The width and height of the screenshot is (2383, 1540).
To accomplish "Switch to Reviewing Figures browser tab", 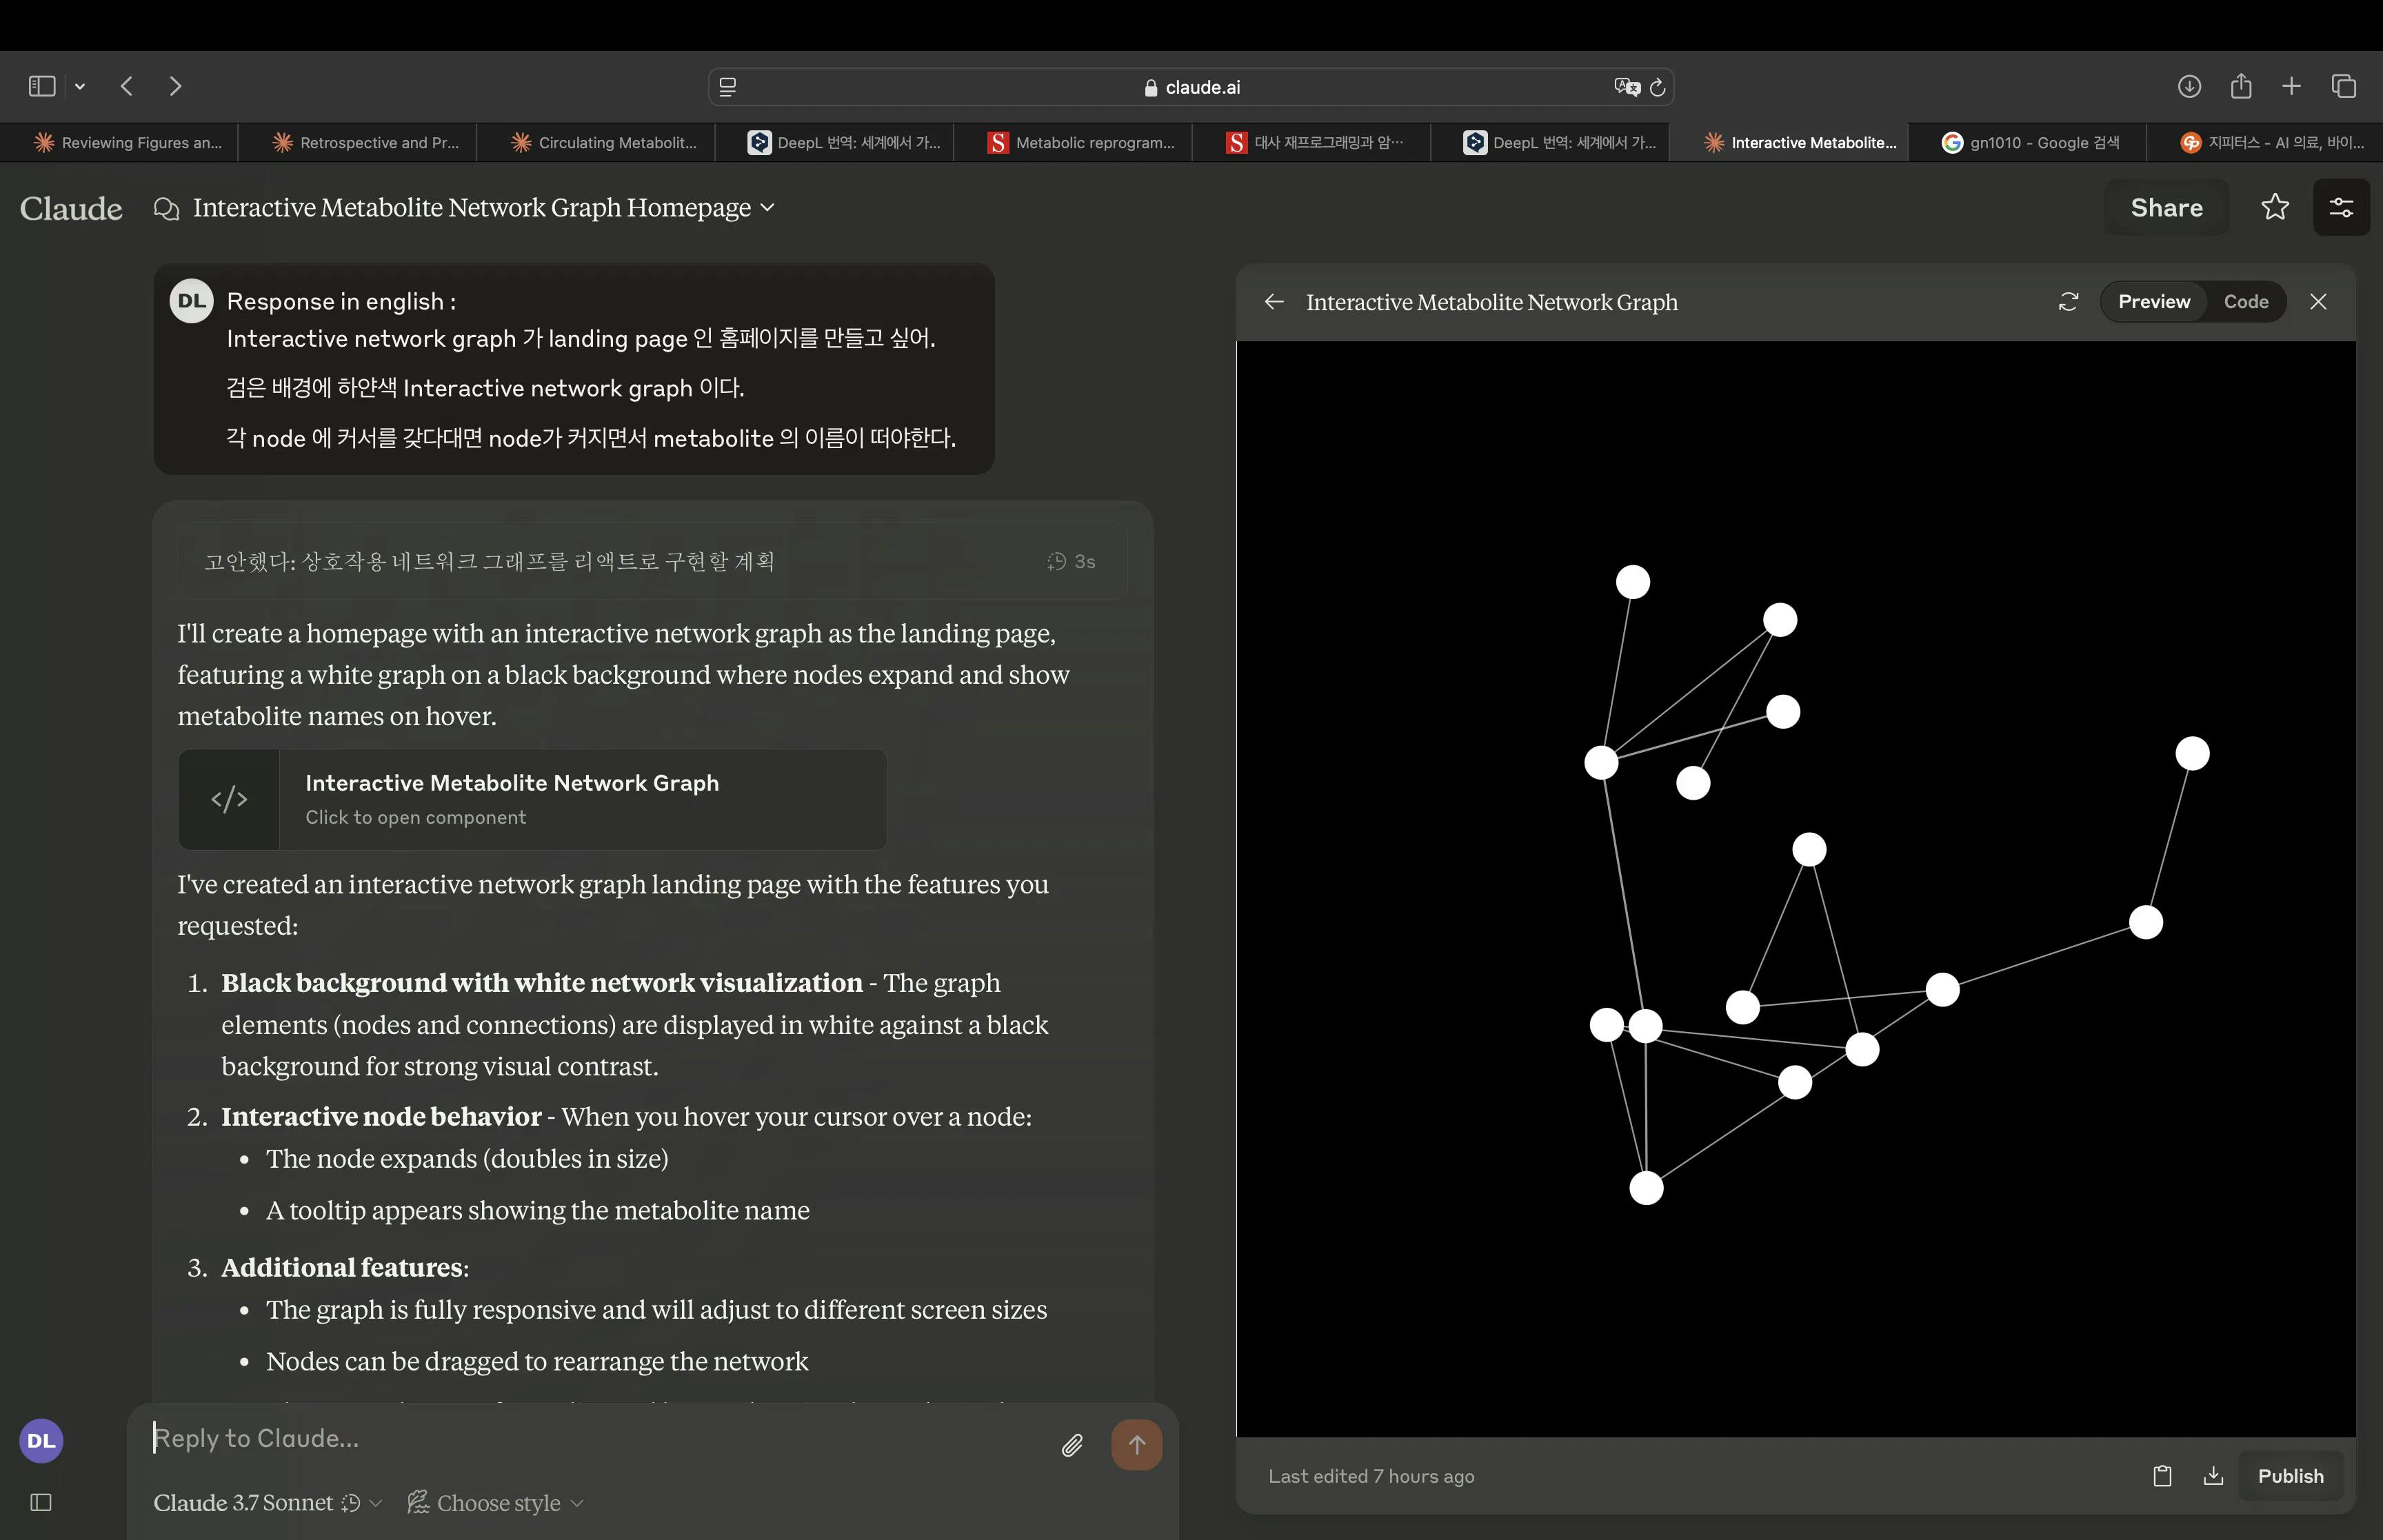I will [x=129, y=143].
